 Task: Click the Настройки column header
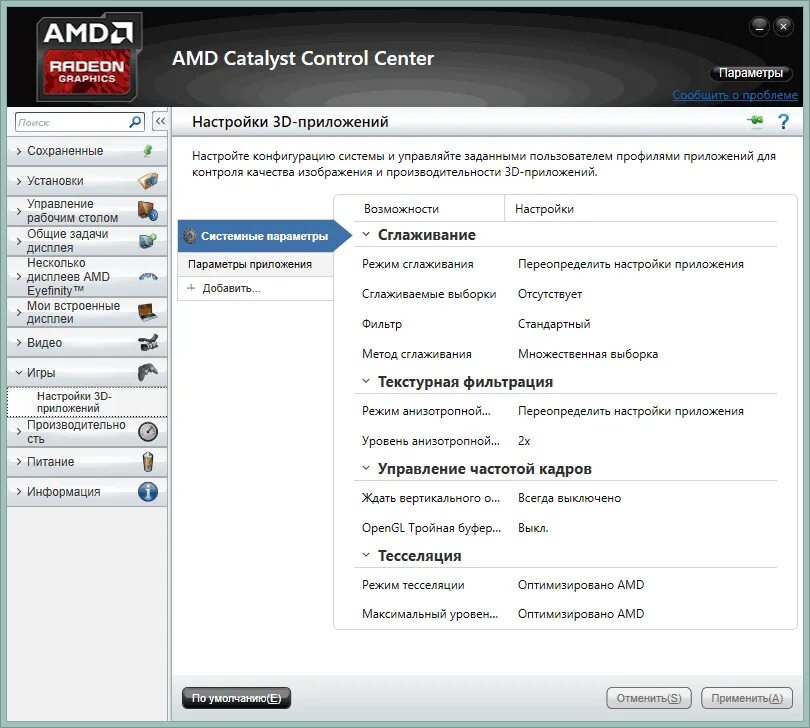click(544, 209)
